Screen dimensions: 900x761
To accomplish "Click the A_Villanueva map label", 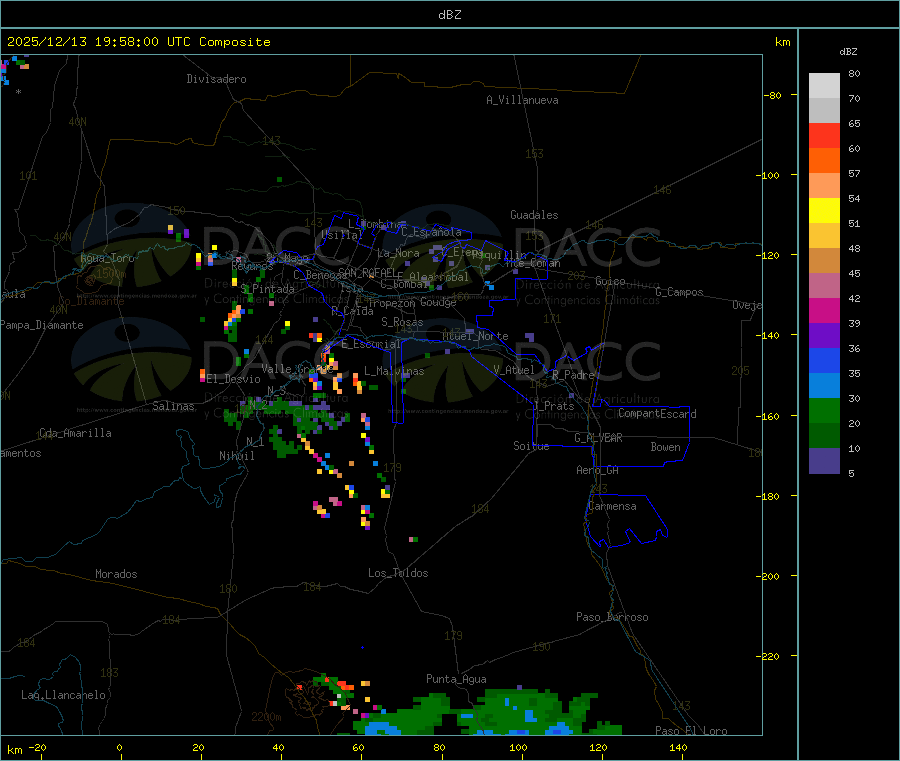I will pyautogui.click(x=522, y=100).
